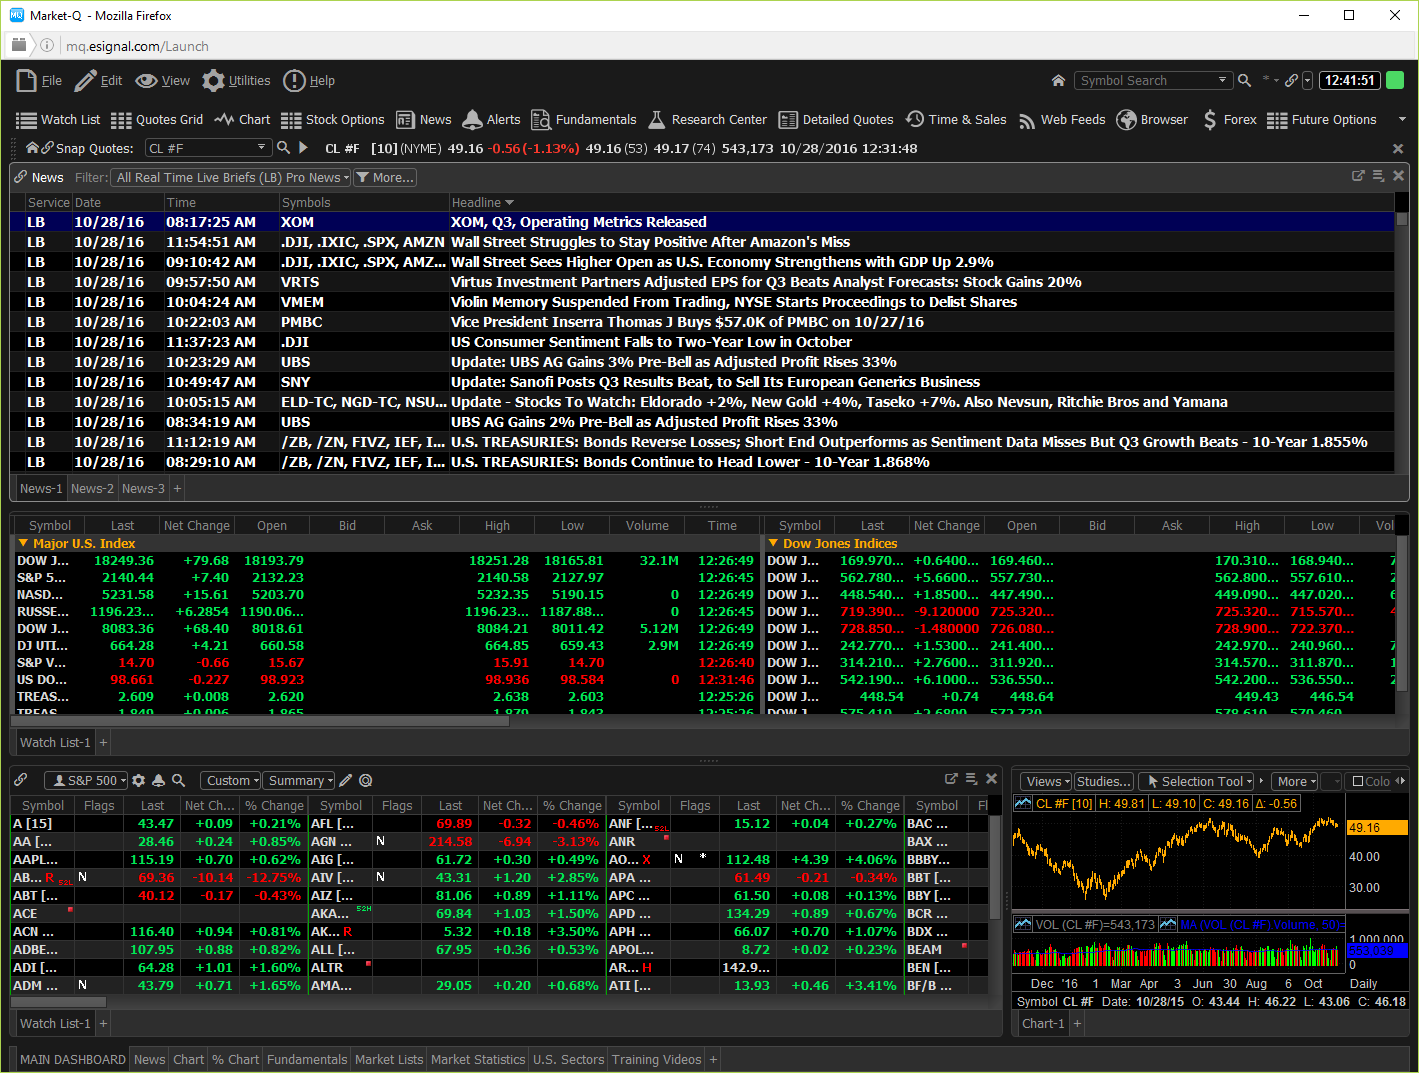Open the Quotes Grid tool
This screenshot has width=1419, height=1073.
point(157,120)
